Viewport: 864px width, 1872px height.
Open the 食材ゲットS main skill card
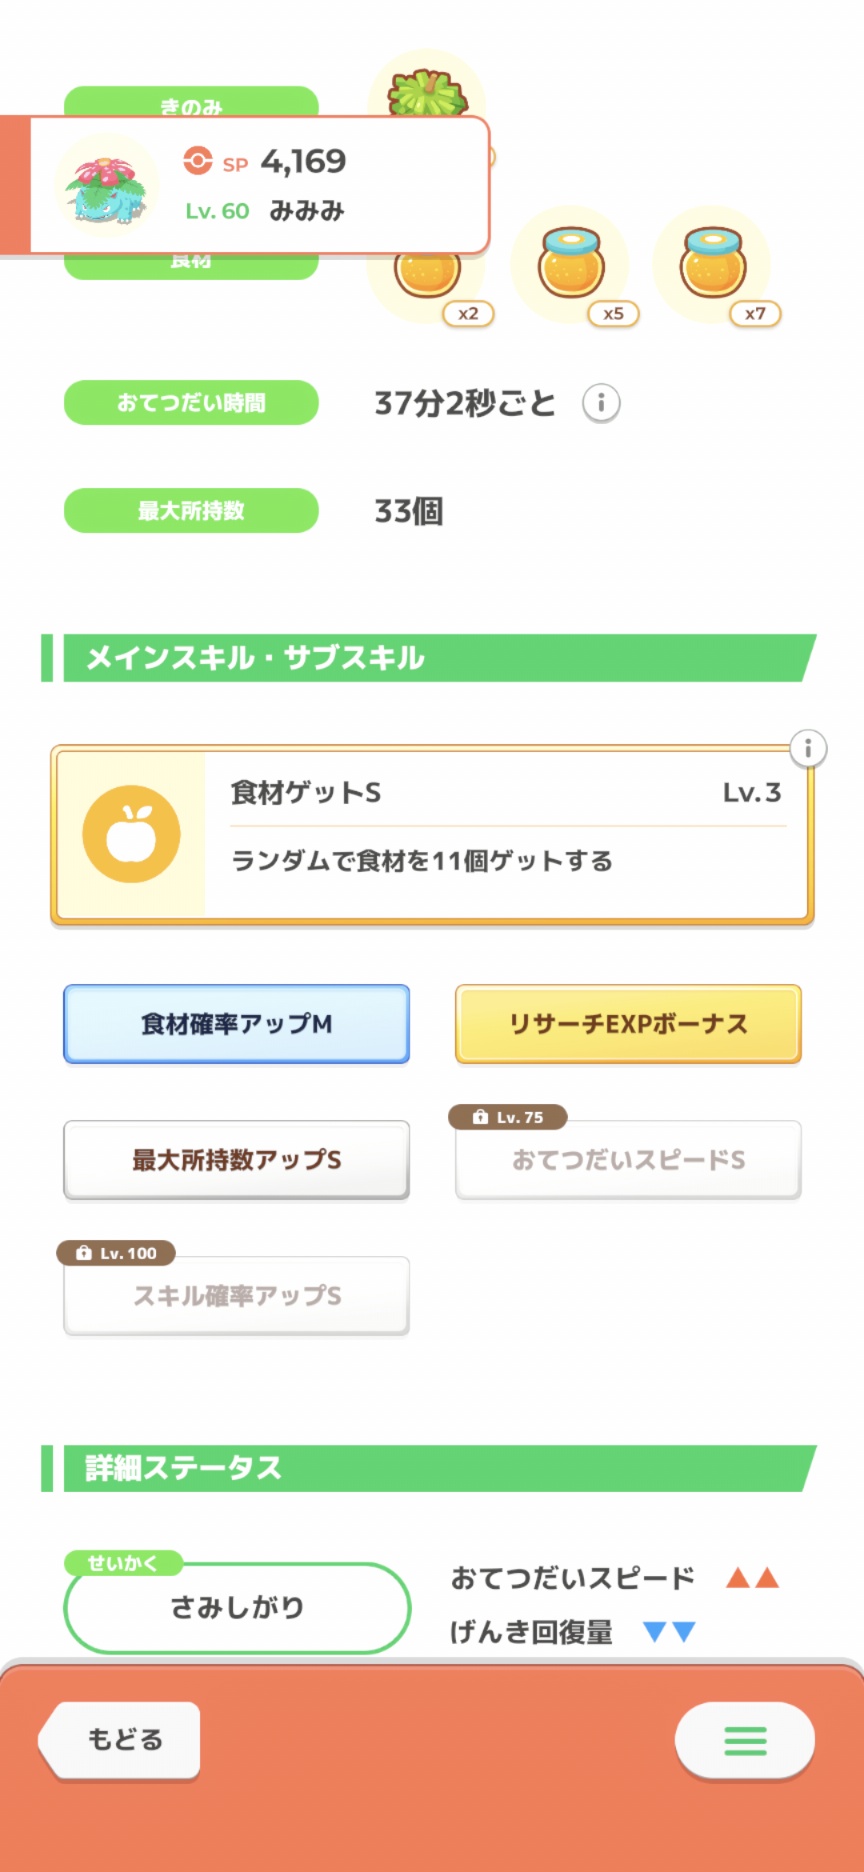click(506, 835)
